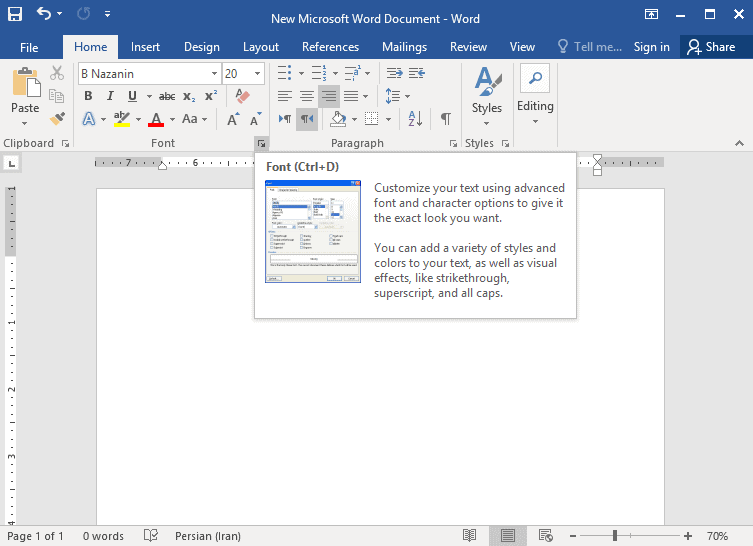Switch to the Review tab
Viewport: 753px width, 546px height.
pos(468,47)
